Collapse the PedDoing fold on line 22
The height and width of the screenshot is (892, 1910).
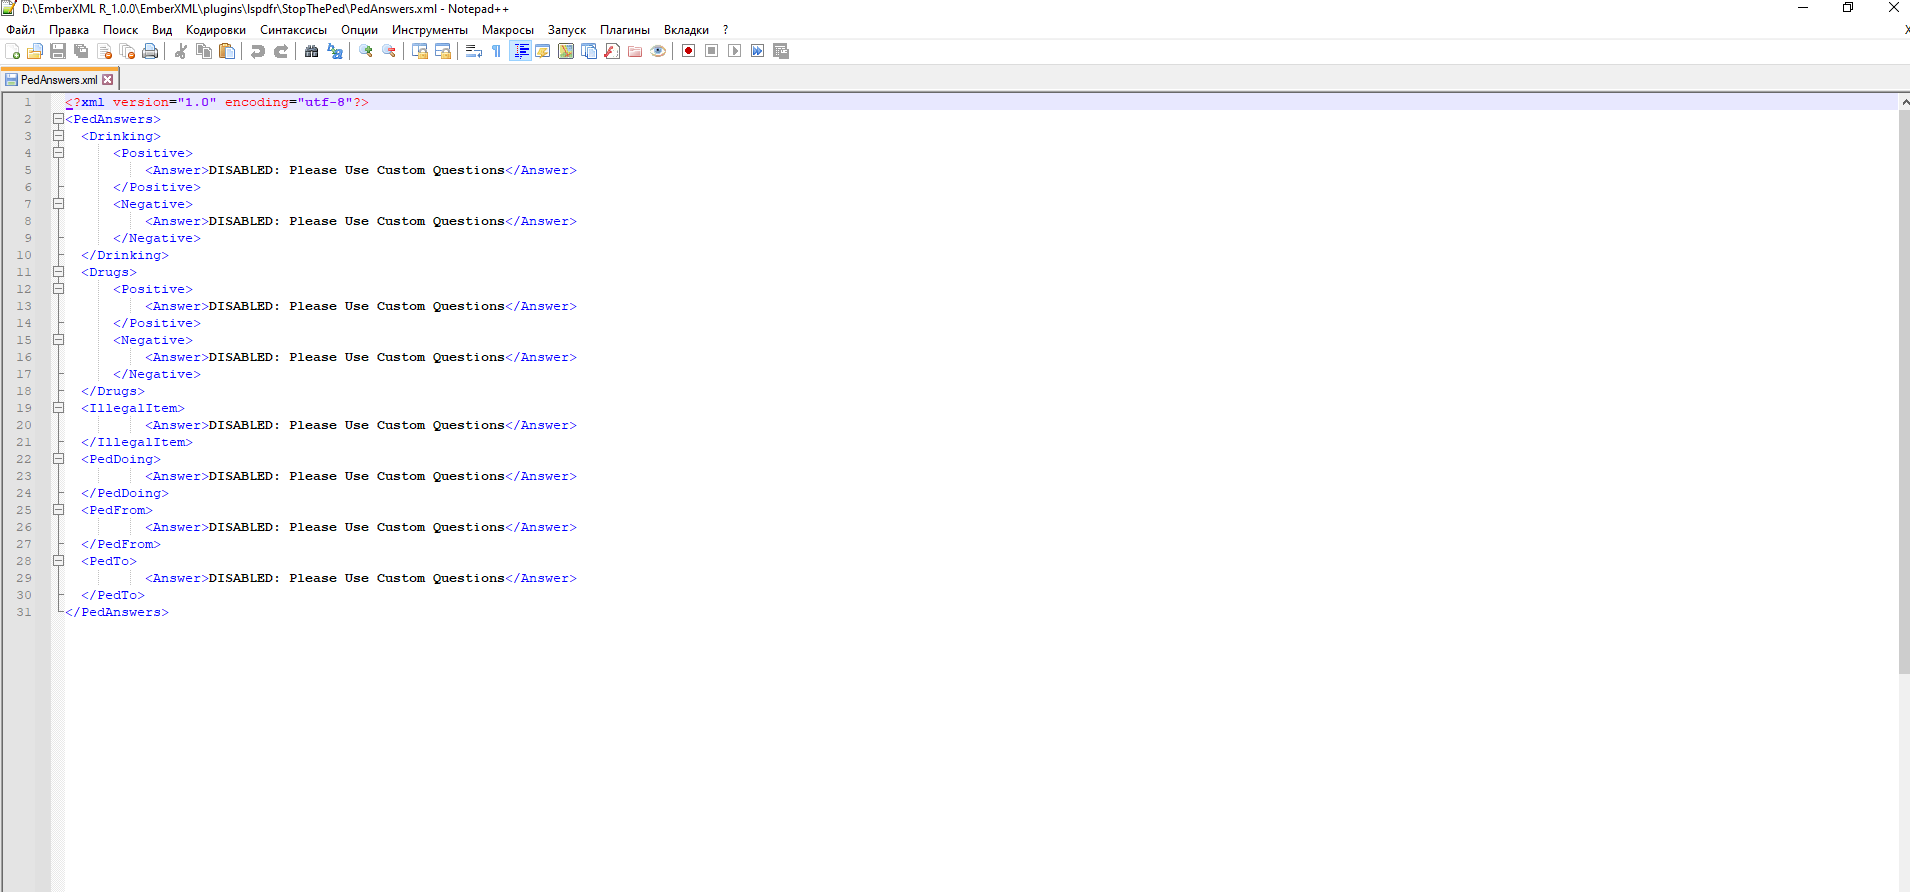(x=58, y=459)
